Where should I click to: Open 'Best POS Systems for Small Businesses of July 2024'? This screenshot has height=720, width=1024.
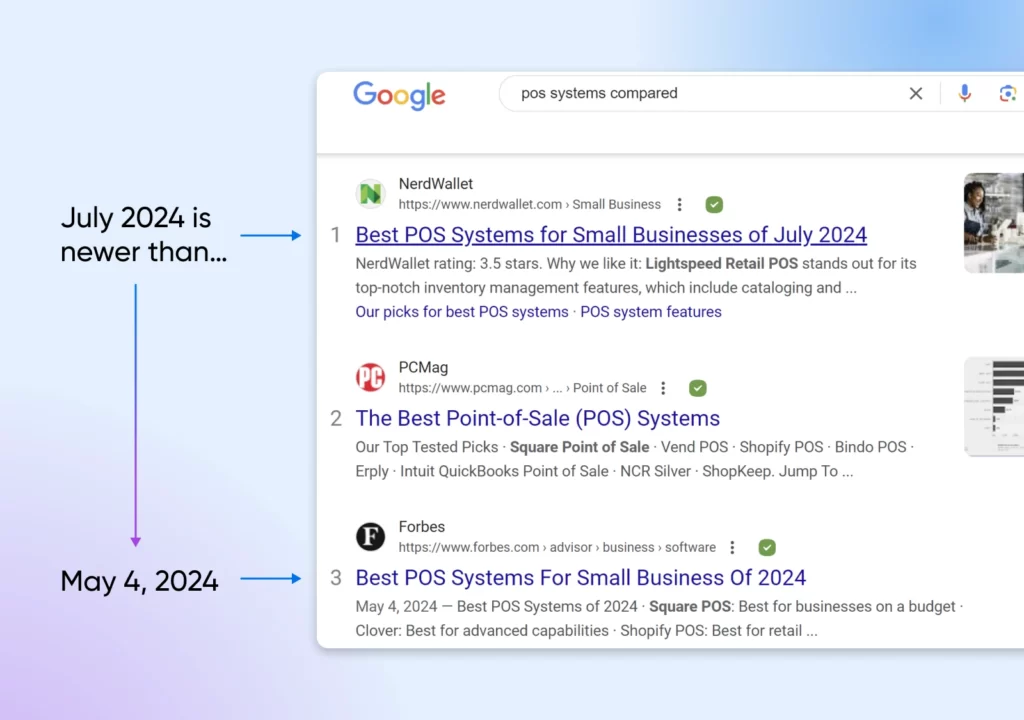click(611, 235)
